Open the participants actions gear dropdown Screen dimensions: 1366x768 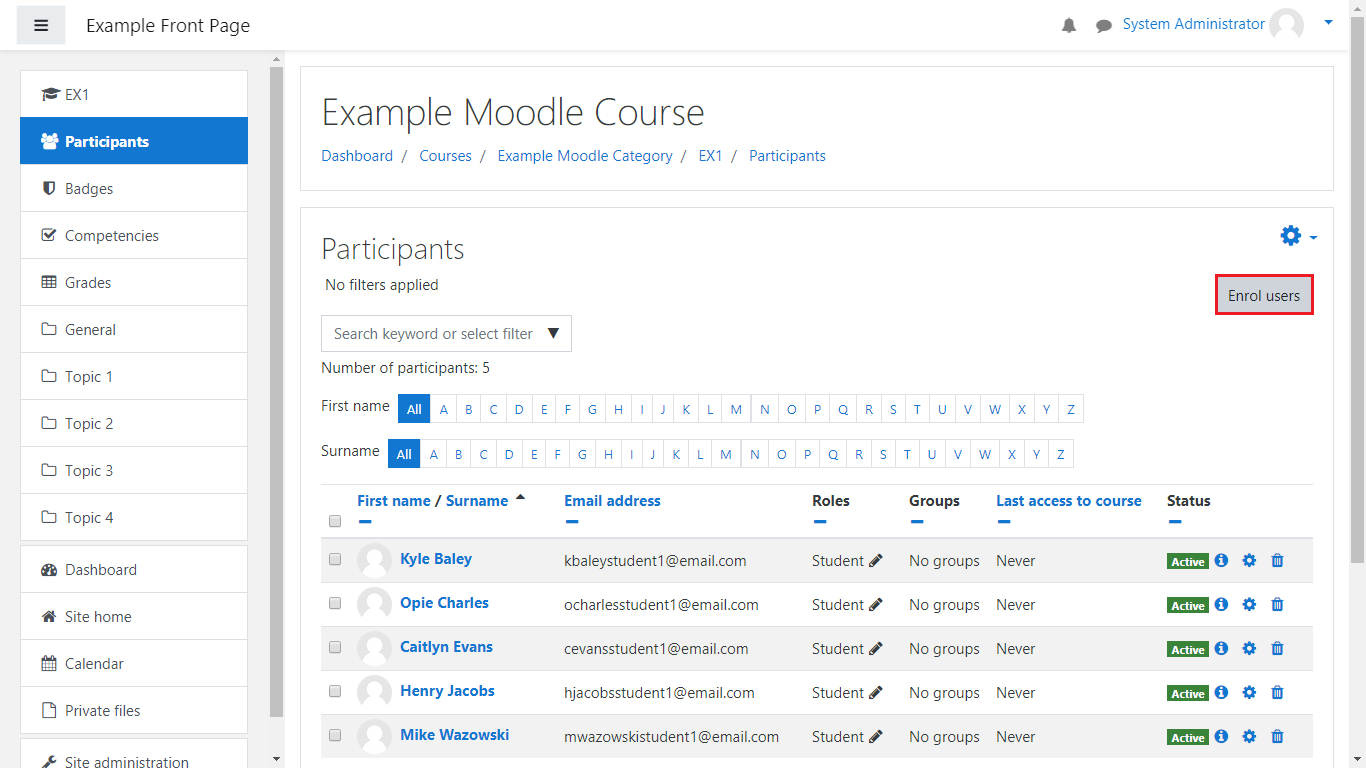coord(1298,236)
